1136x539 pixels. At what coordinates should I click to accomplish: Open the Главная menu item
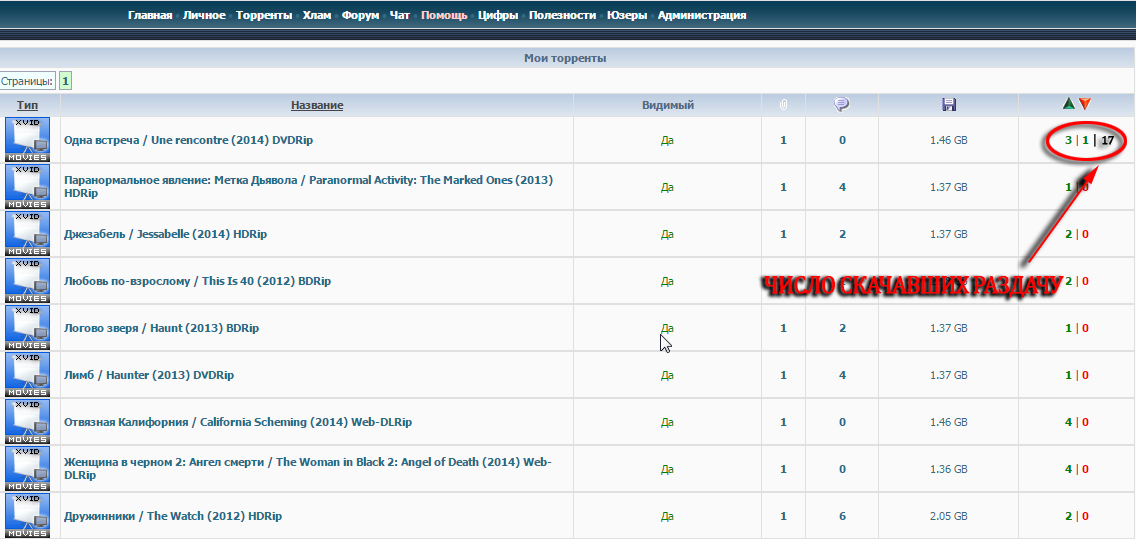(x=150, y=15)
